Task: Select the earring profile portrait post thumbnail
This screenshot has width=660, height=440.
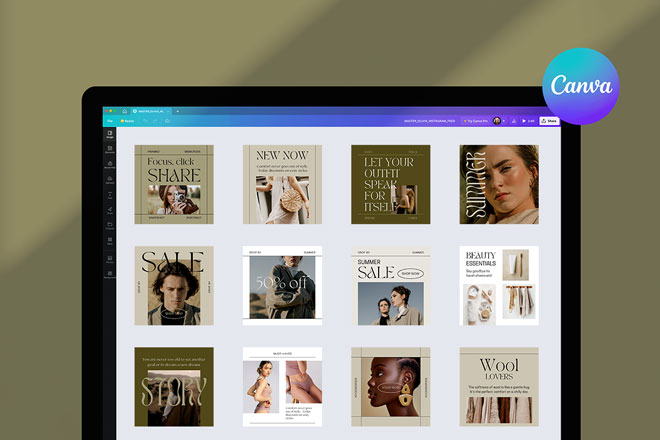Action: pyautogui.click(x=391, y=387)
